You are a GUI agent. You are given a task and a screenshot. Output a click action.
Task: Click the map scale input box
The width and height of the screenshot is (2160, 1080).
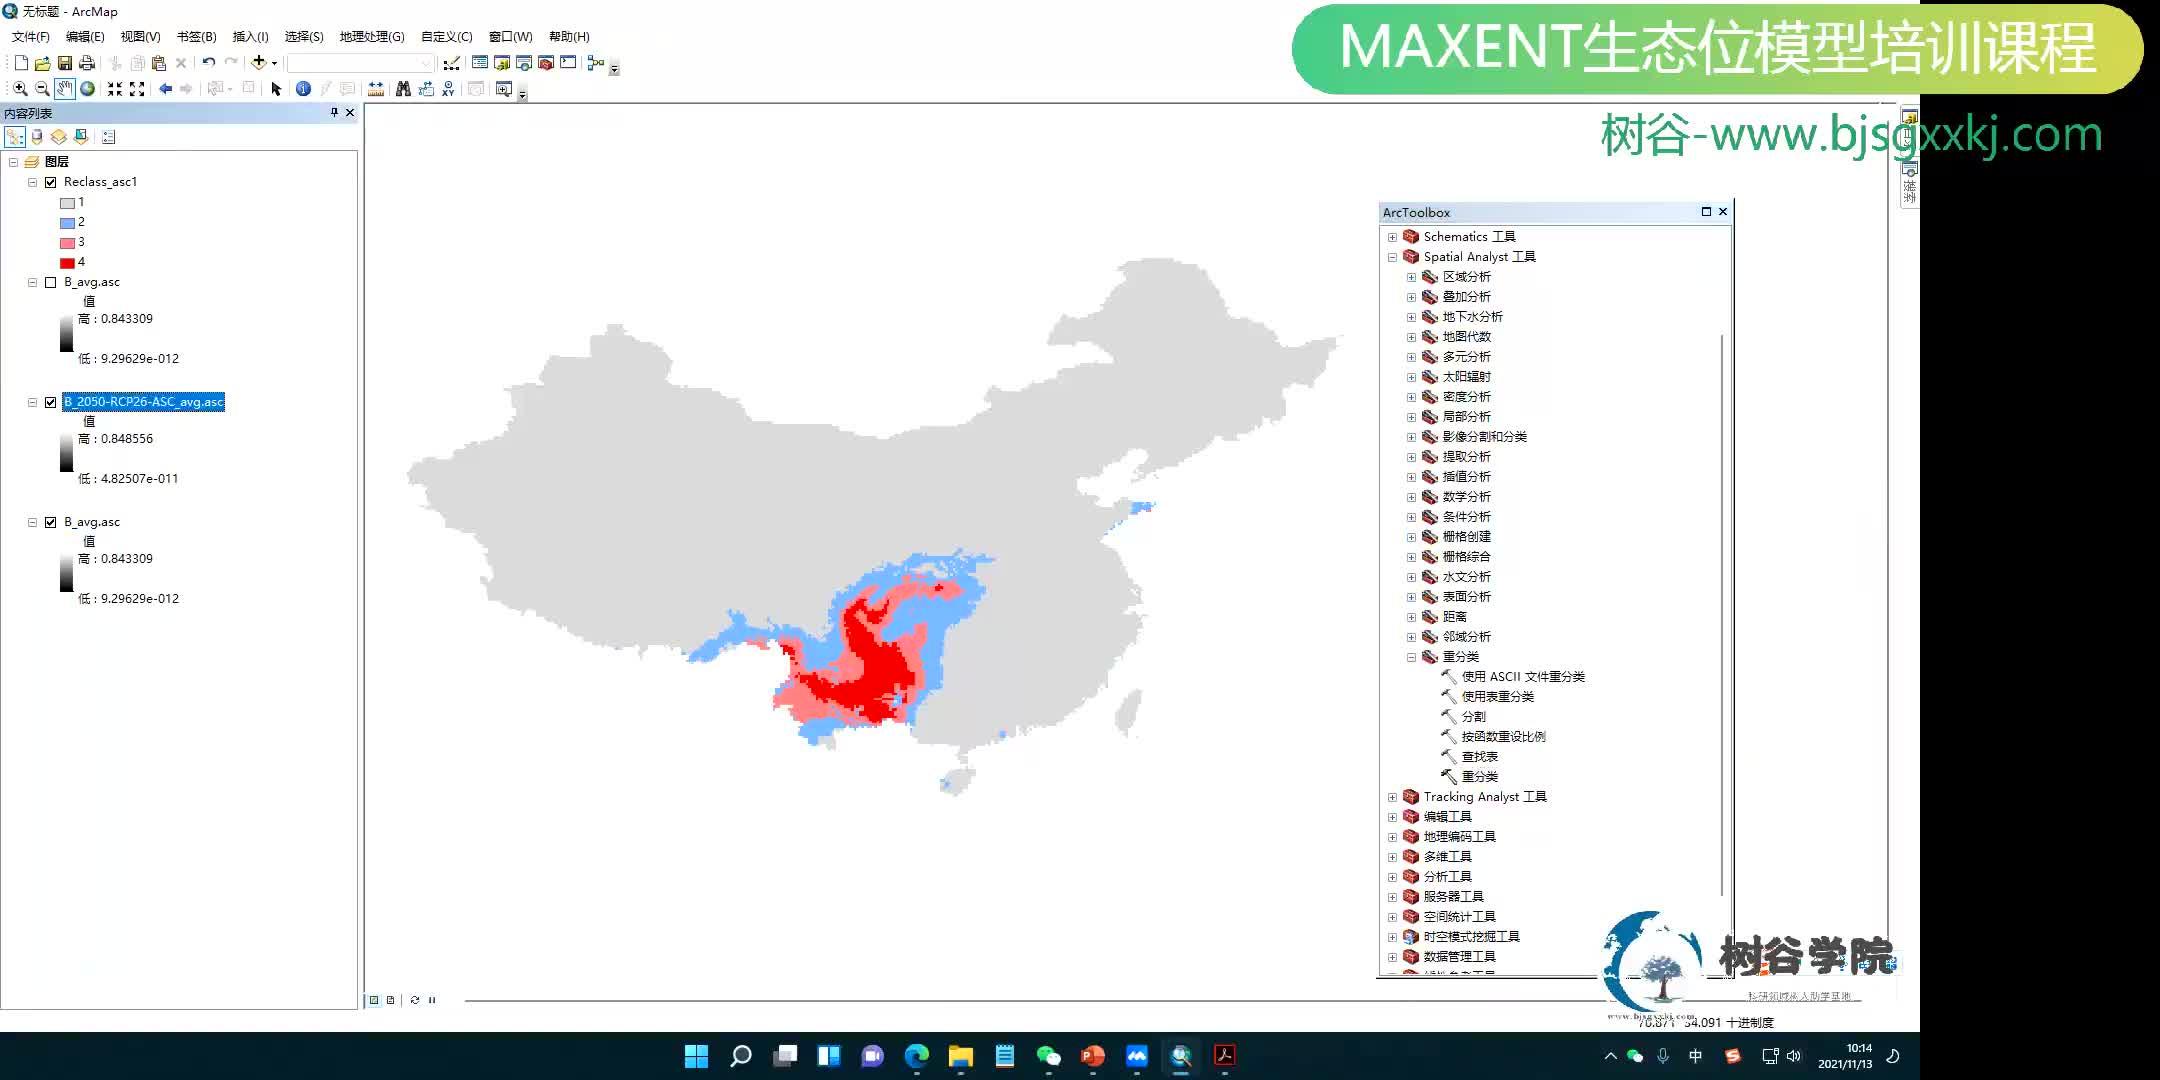(360, 63)
